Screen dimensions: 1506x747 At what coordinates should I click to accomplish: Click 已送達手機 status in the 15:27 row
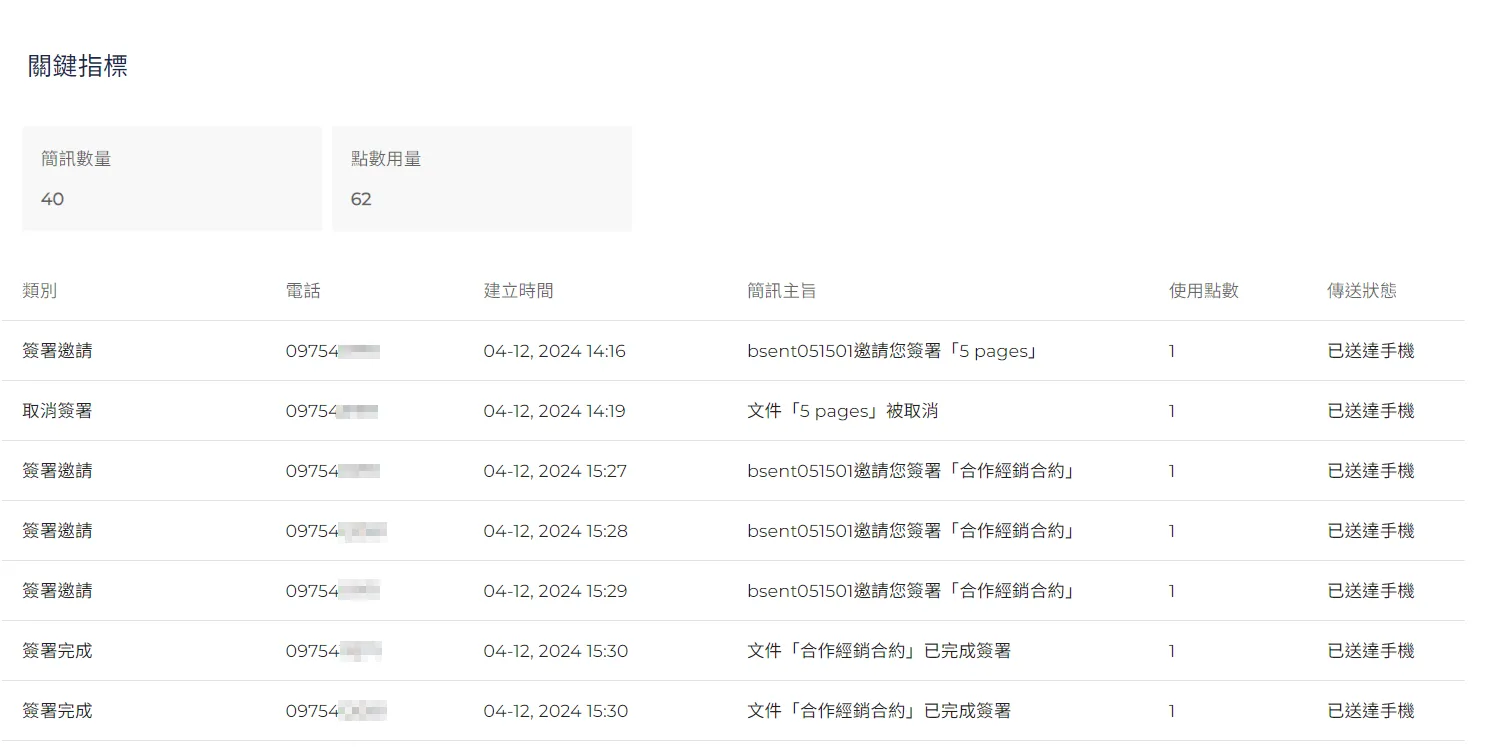coord(1370,471)
